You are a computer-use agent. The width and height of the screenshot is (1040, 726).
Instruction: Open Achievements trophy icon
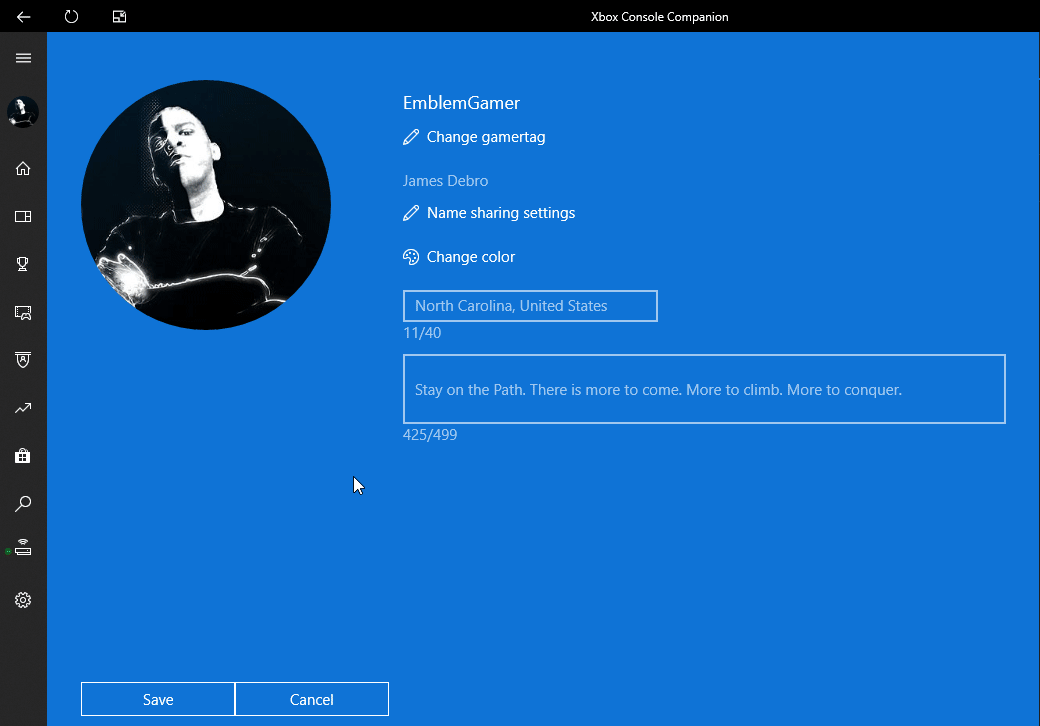(x=23, y=264)
